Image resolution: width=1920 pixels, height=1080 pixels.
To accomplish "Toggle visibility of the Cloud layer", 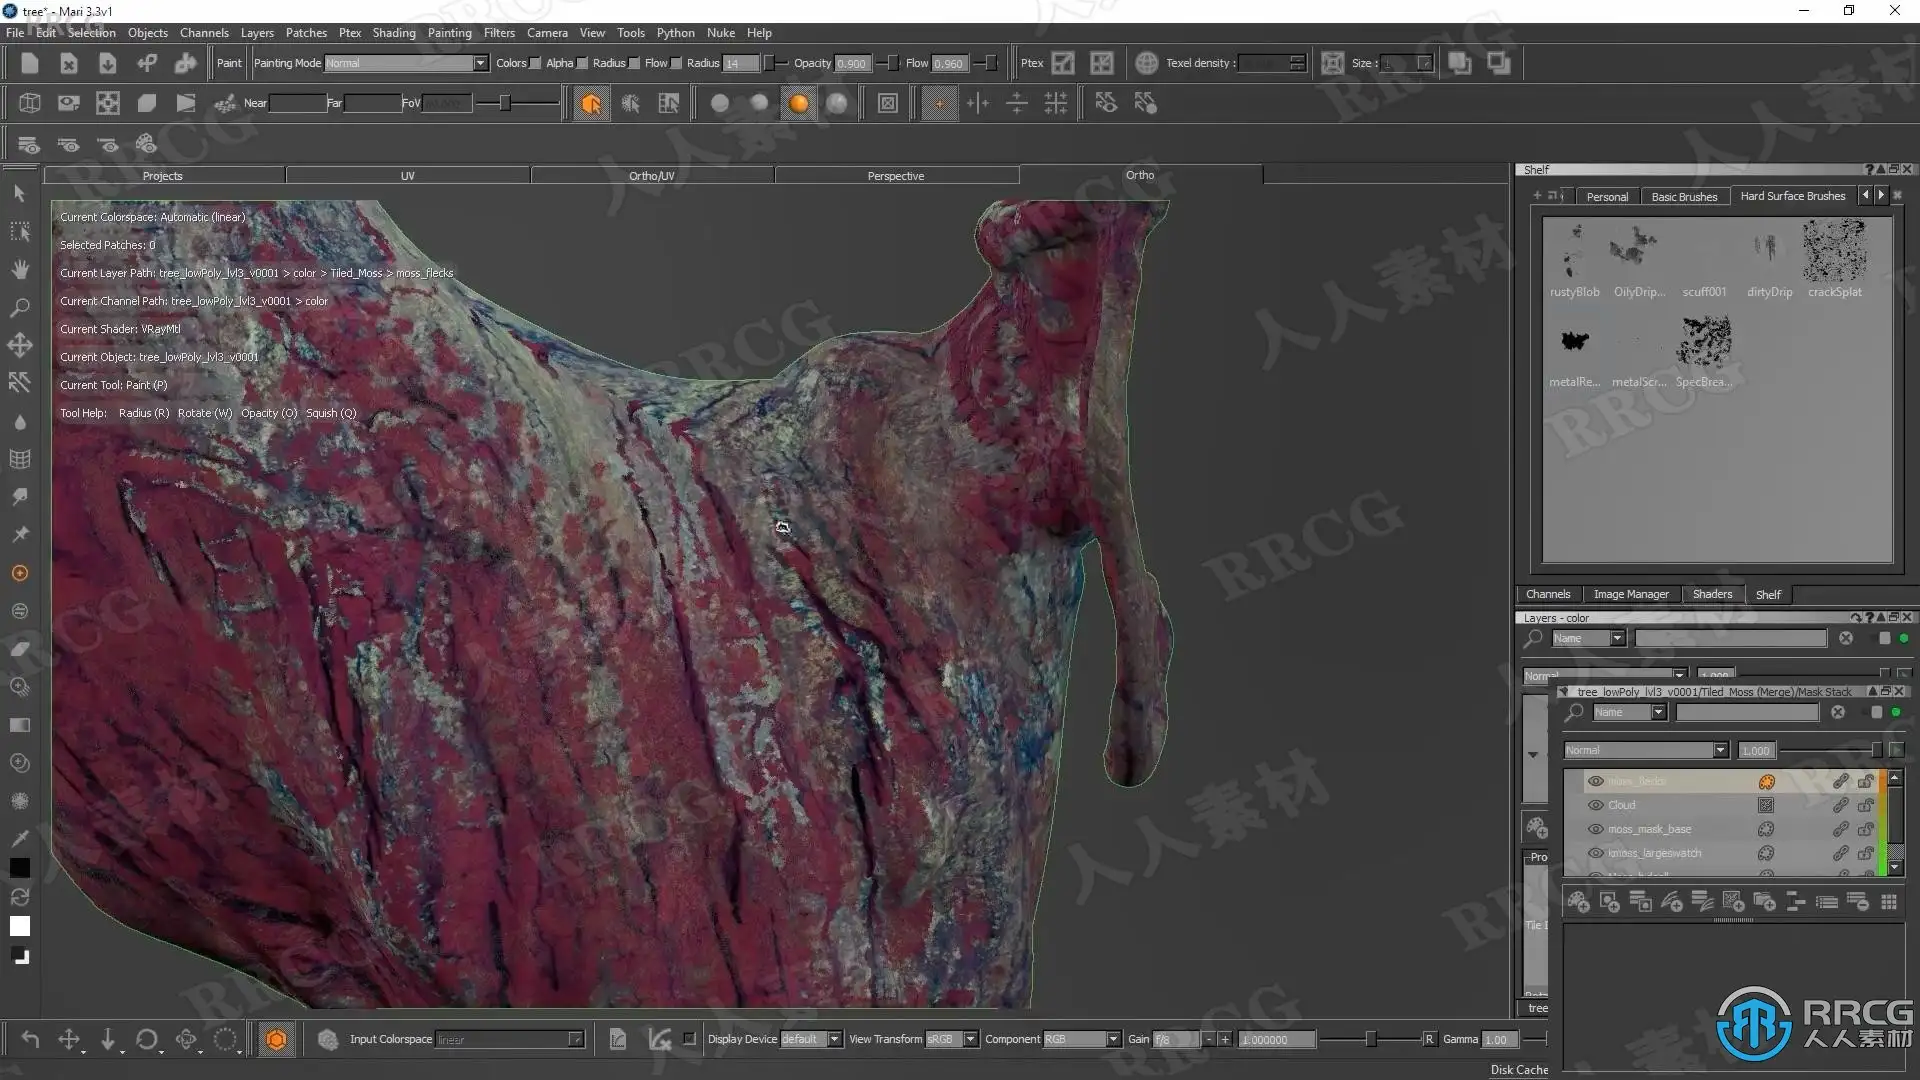I will click(x=1596, y=805).
